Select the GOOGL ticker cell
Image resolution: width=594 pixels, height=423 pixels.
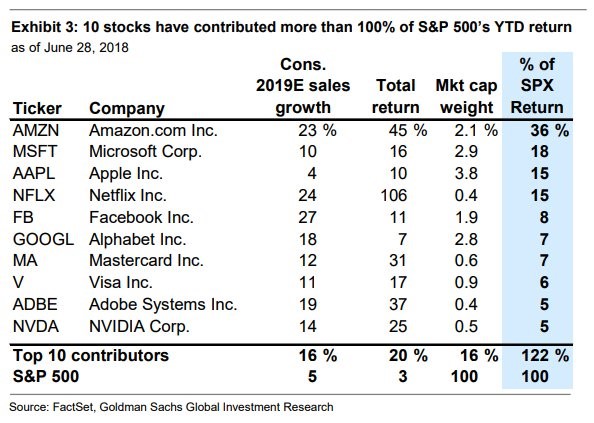[x=43, y=240]
